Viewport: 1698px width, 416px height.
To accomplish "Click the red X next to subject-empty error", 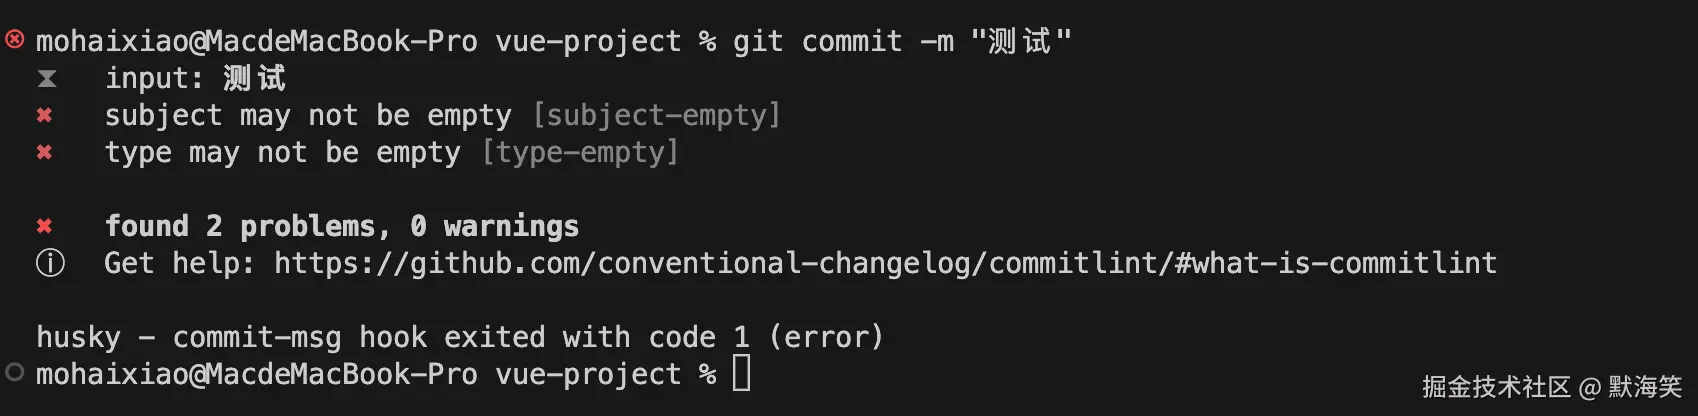I will pos(44,116).
